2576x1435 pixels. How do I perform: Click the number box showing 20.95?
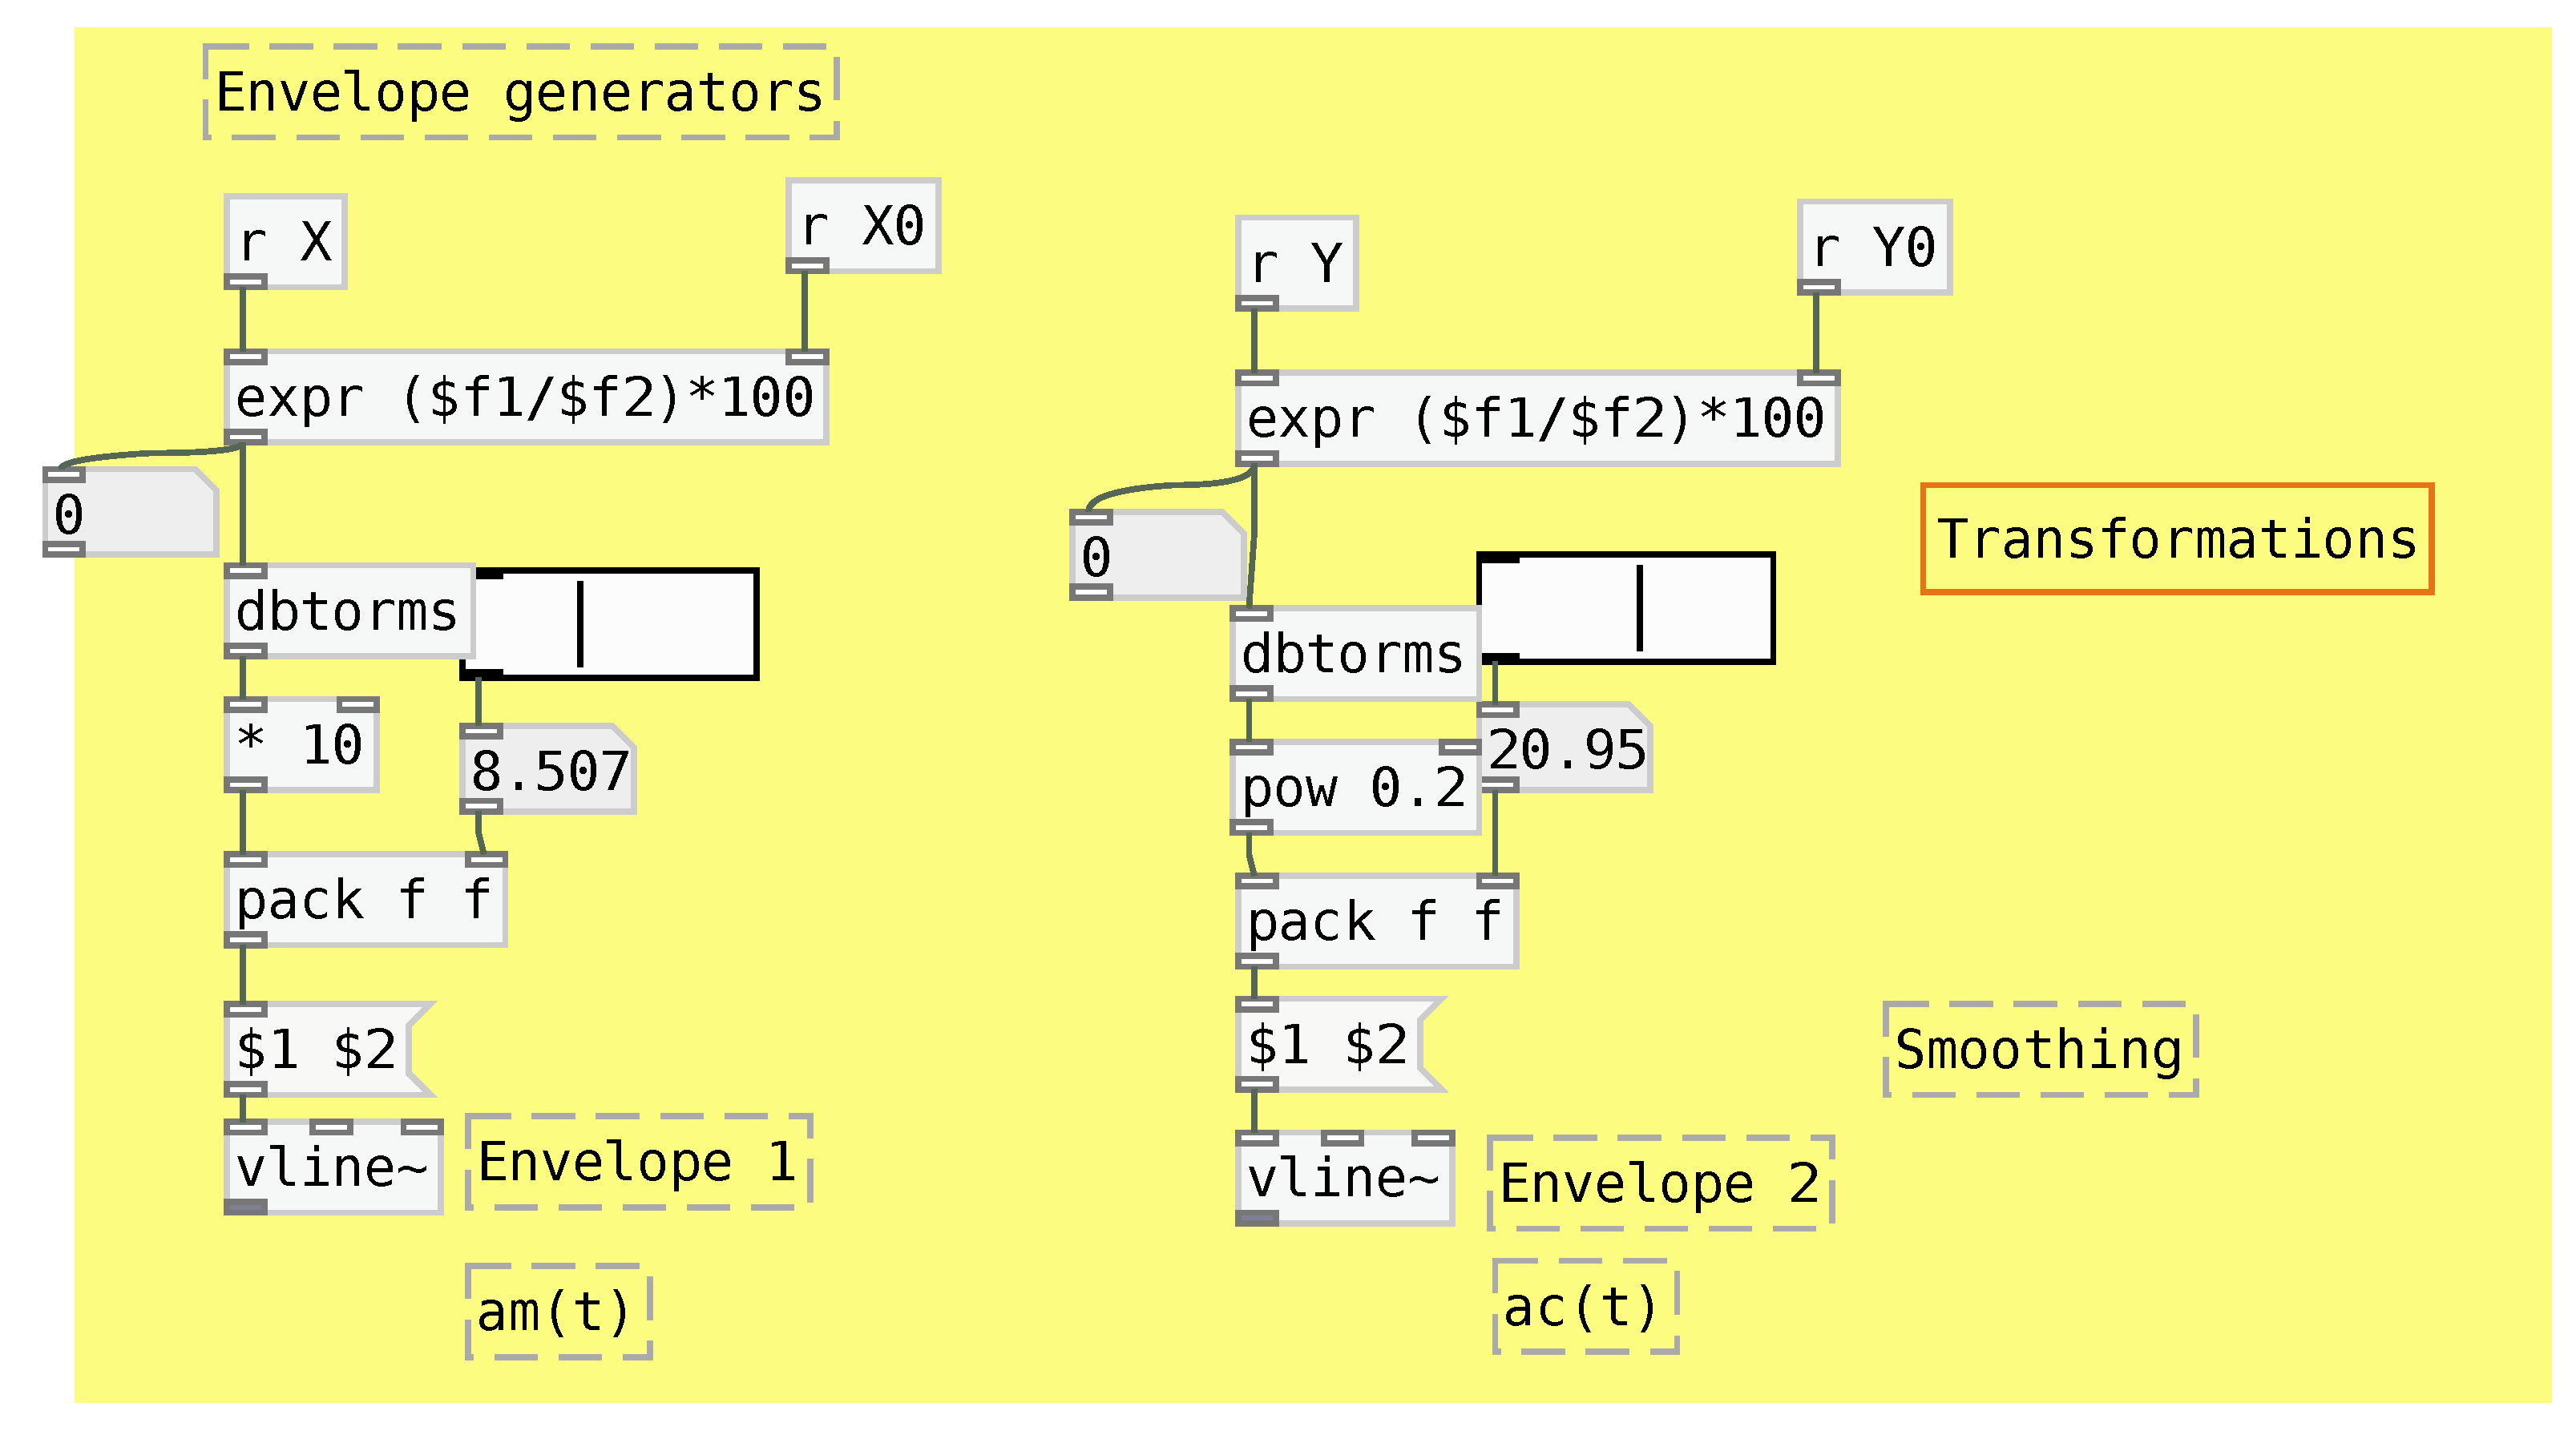(x=1565, y=749)
